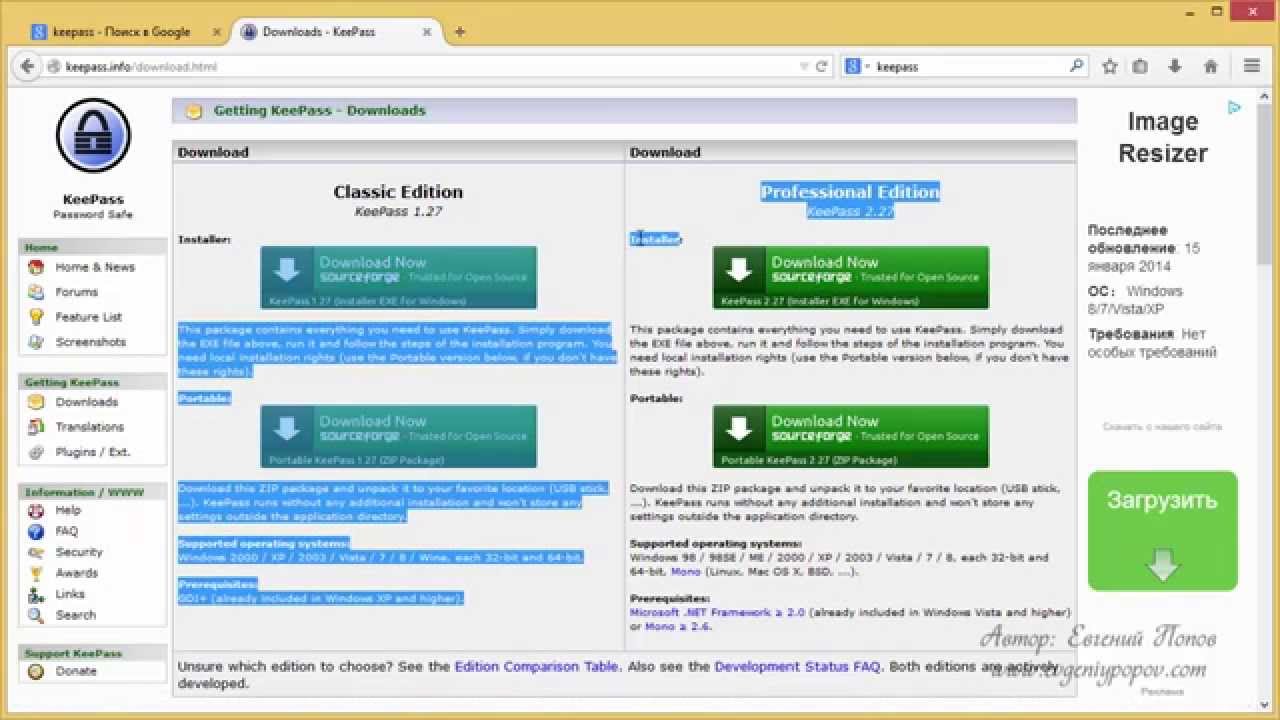
Task: Click the magnifier icon in the search box
Action: pos(1076,67)
